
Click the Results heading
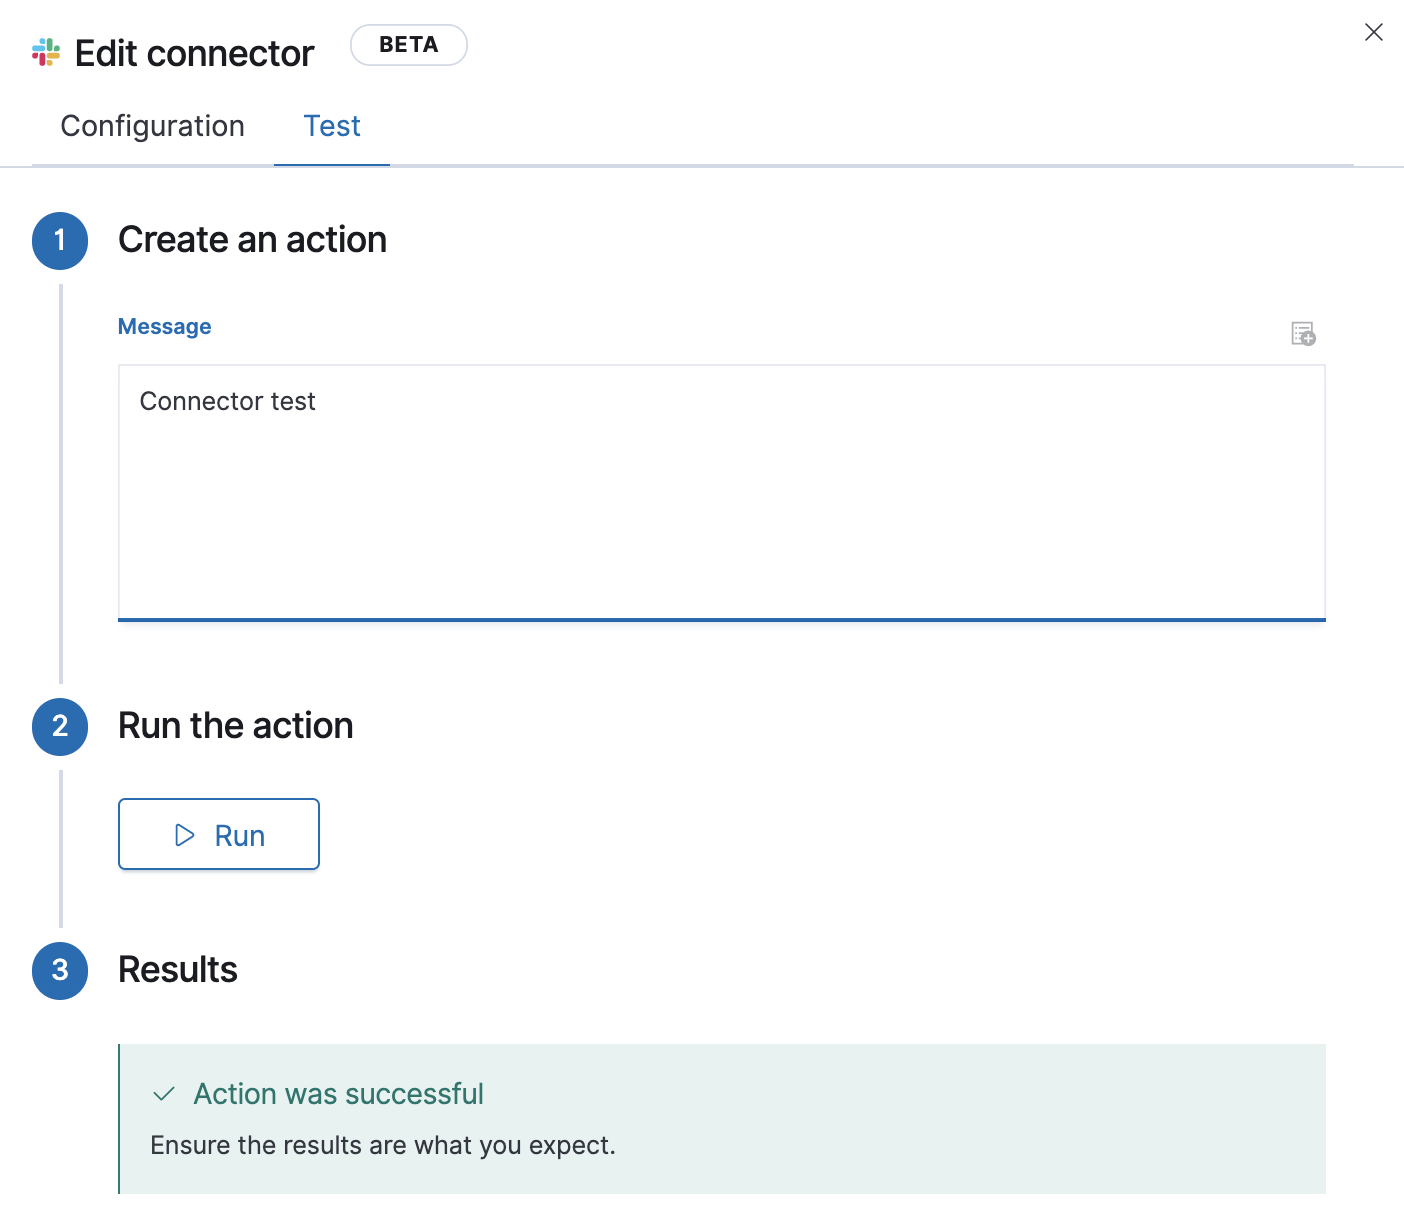tap(178, 970)
